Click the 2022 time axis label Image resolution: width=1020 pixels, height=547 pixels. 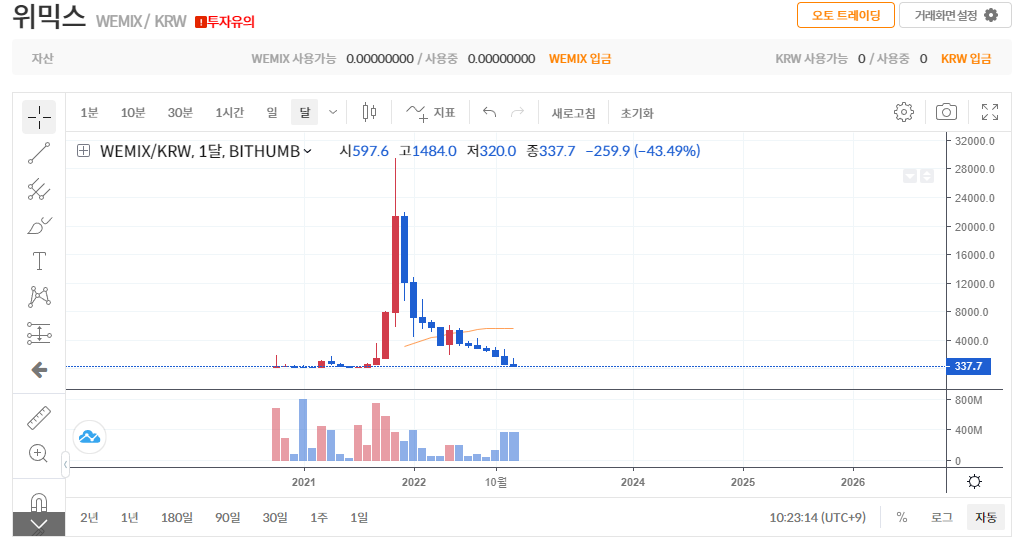pos(414,482)
